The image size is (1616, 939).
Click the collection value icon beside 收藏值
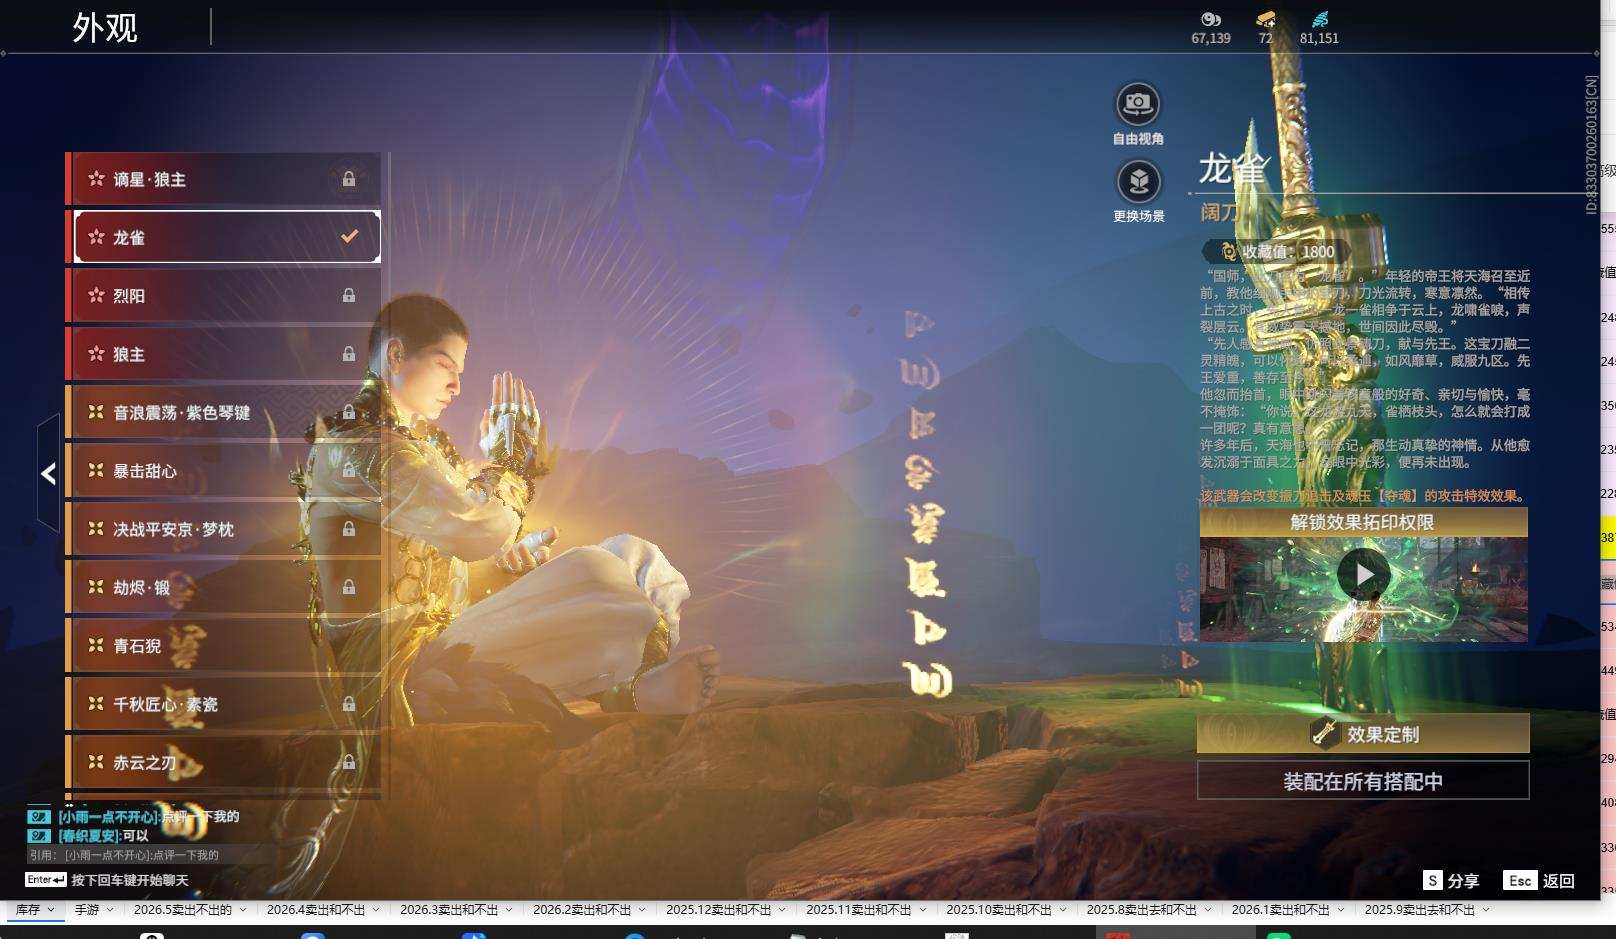1228,252
